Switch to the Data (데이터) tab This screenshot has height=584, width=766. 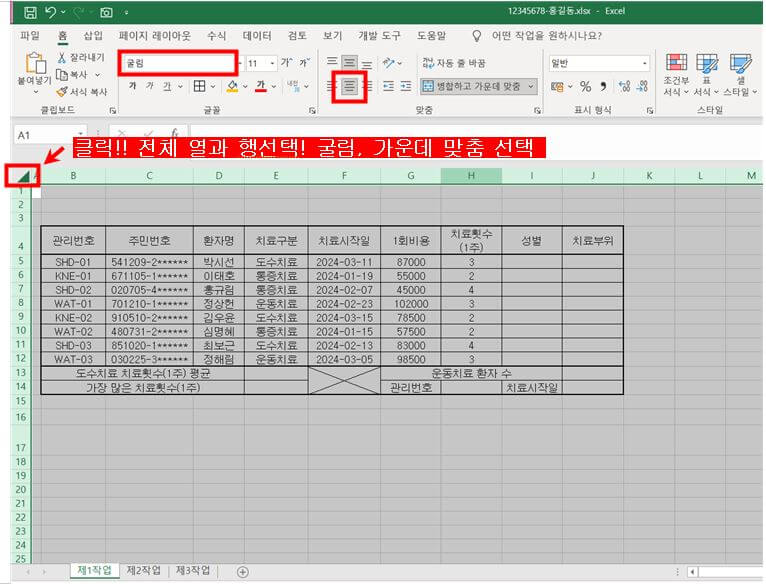257,36
